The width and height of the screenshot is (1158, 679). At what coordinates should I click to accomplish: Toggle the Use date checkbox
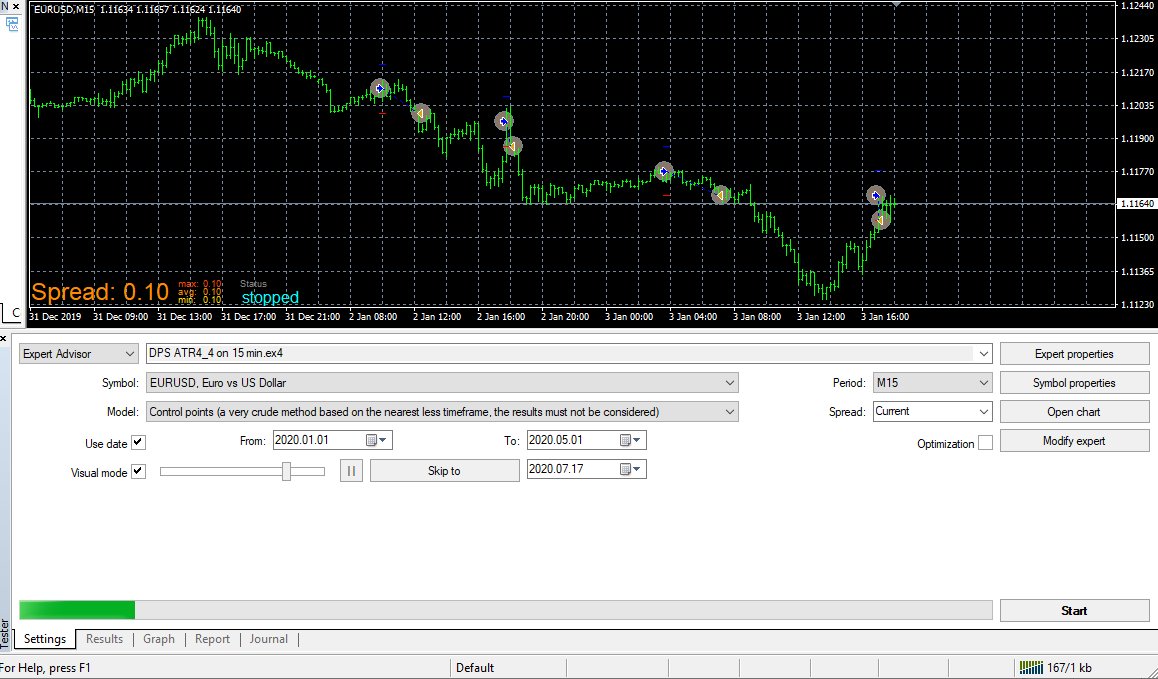pyautogui.click(x=138, y=443)
